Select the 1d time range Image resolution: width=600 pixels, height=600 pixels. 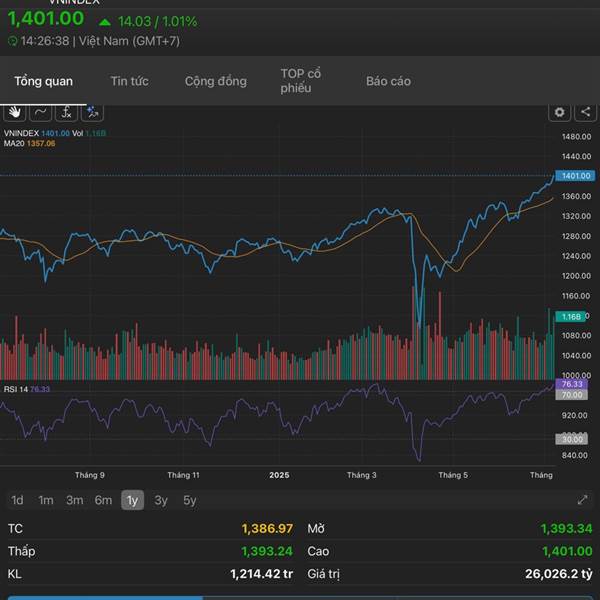click(x=17, y=500)
